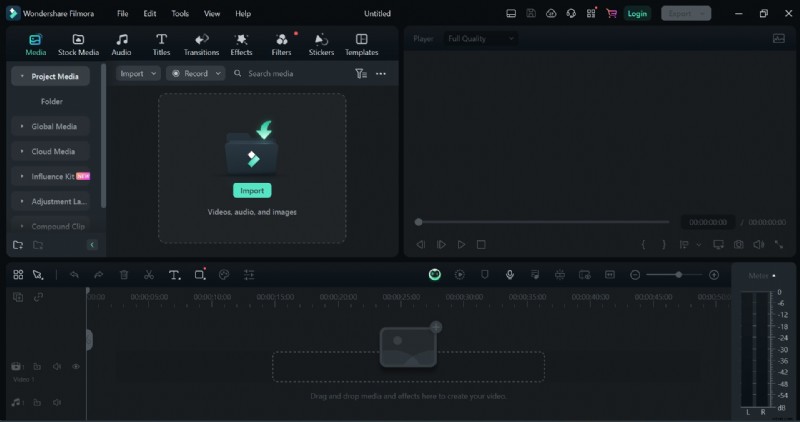Open the Record dropdown
This screenshot has width=800, height=422.
coord(196,73)
